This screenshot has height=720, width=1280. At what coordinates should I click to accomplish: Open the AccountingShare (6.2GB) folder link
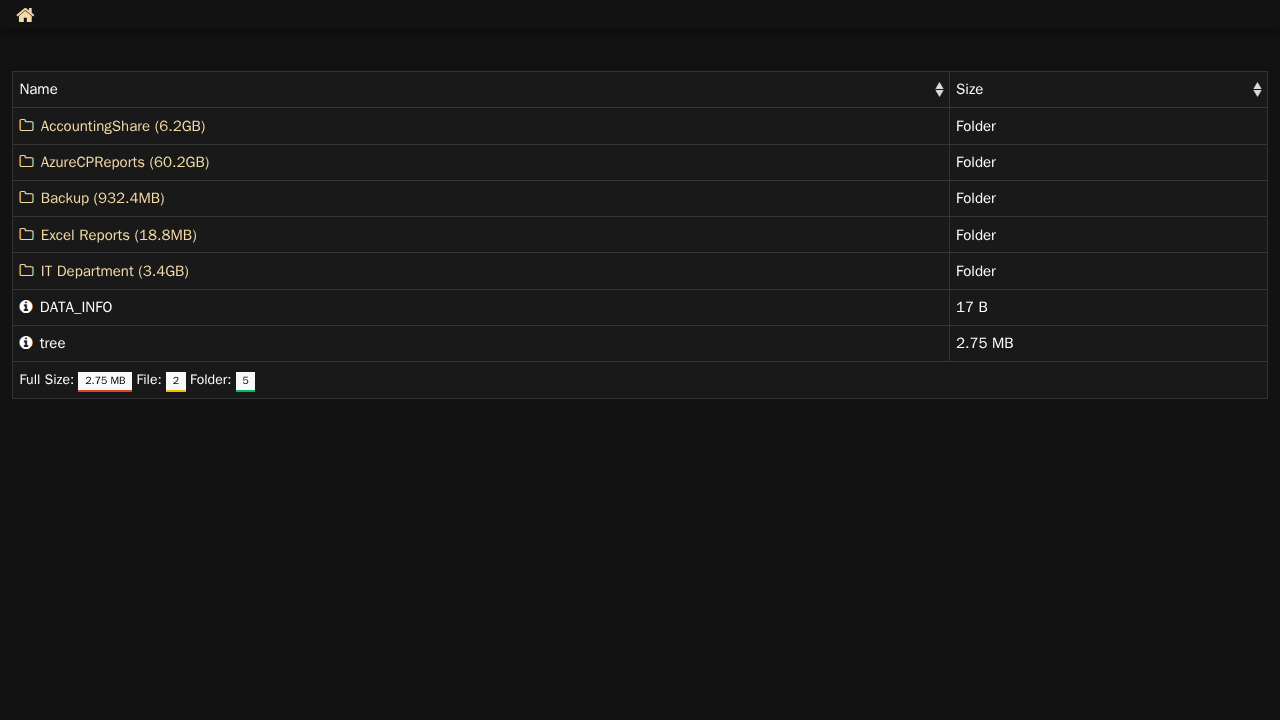tap(123, 126)
